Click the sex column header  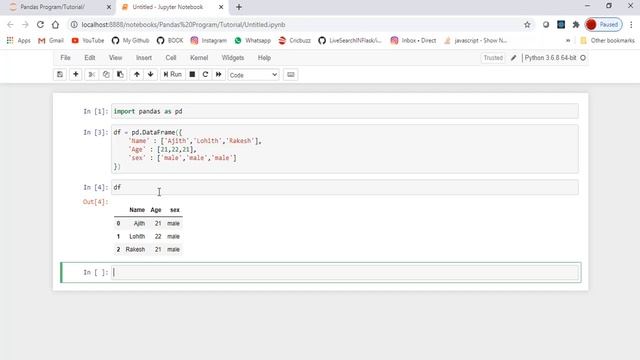point(175,210)
